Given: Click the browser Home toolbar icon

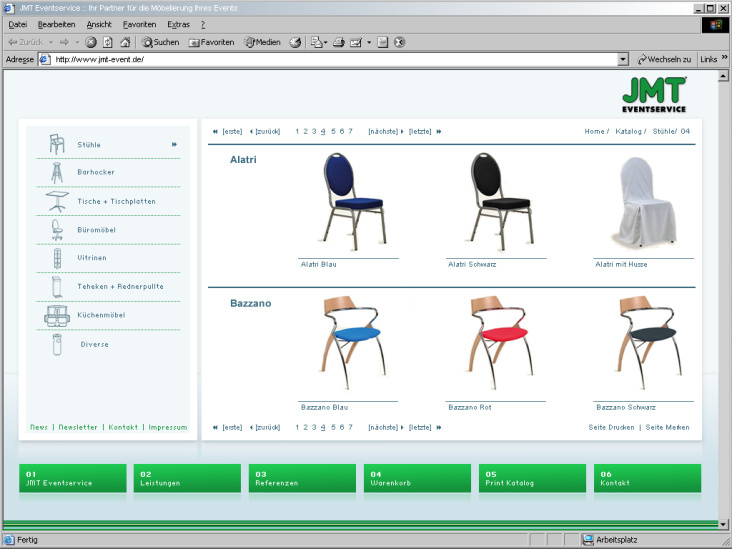Looking at the screenshot, I should [x=125, y=42].
